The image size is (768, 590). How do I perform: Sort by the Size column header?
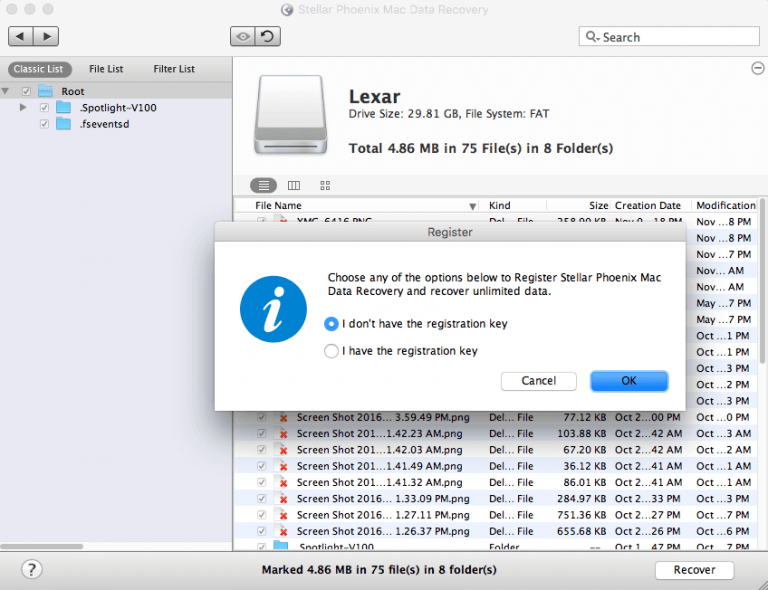click(599, 206)
